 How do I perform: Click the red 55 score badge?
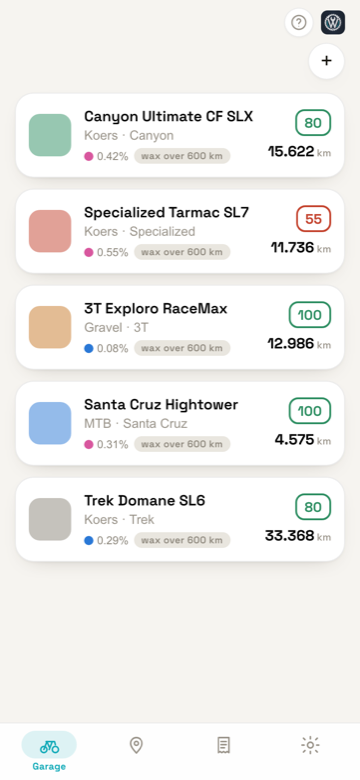tap(313, 219)
